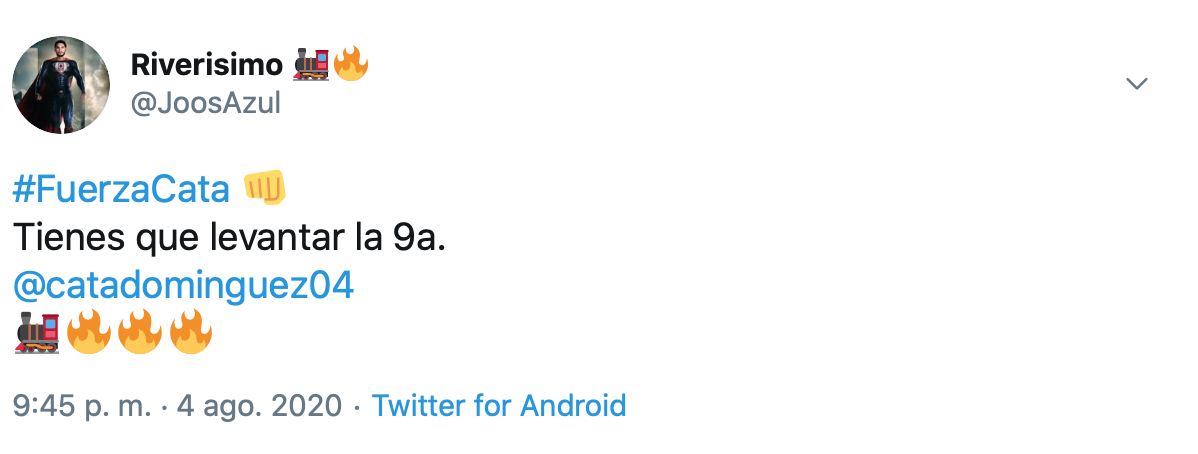This screenshot has width=1198, height=454.
Task: Open the tweet options chevron menu
Action: [x=1136, y=84]
